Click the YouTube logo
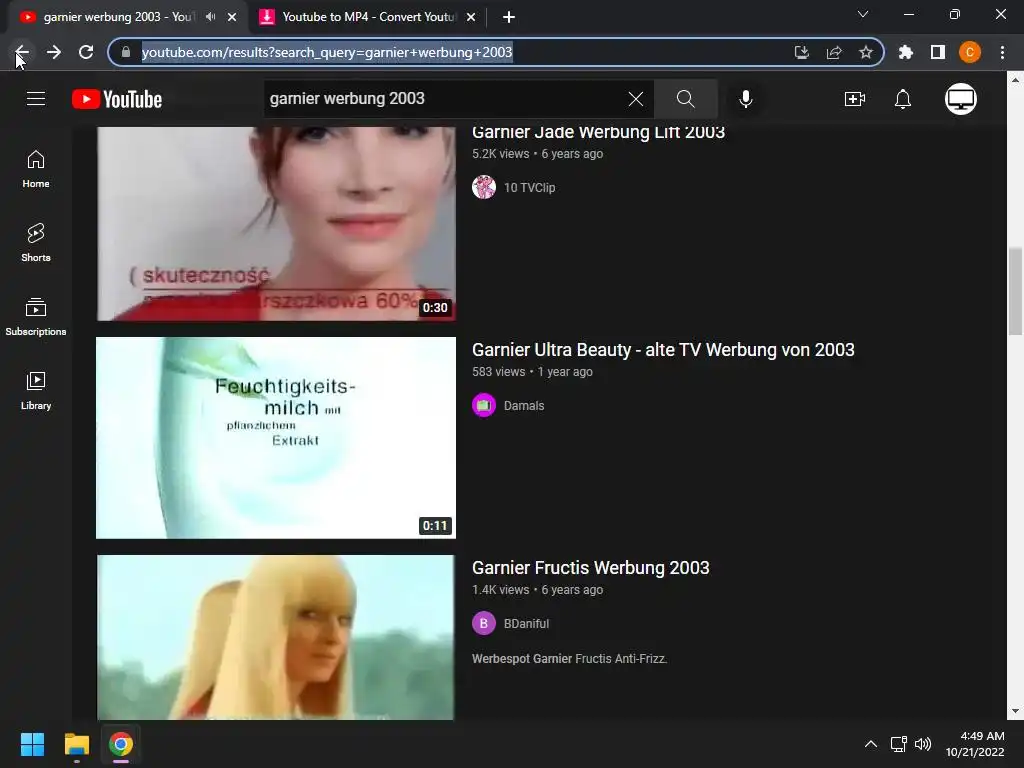Viewport: 1024px width, 768px height. [x=117, y=99]
